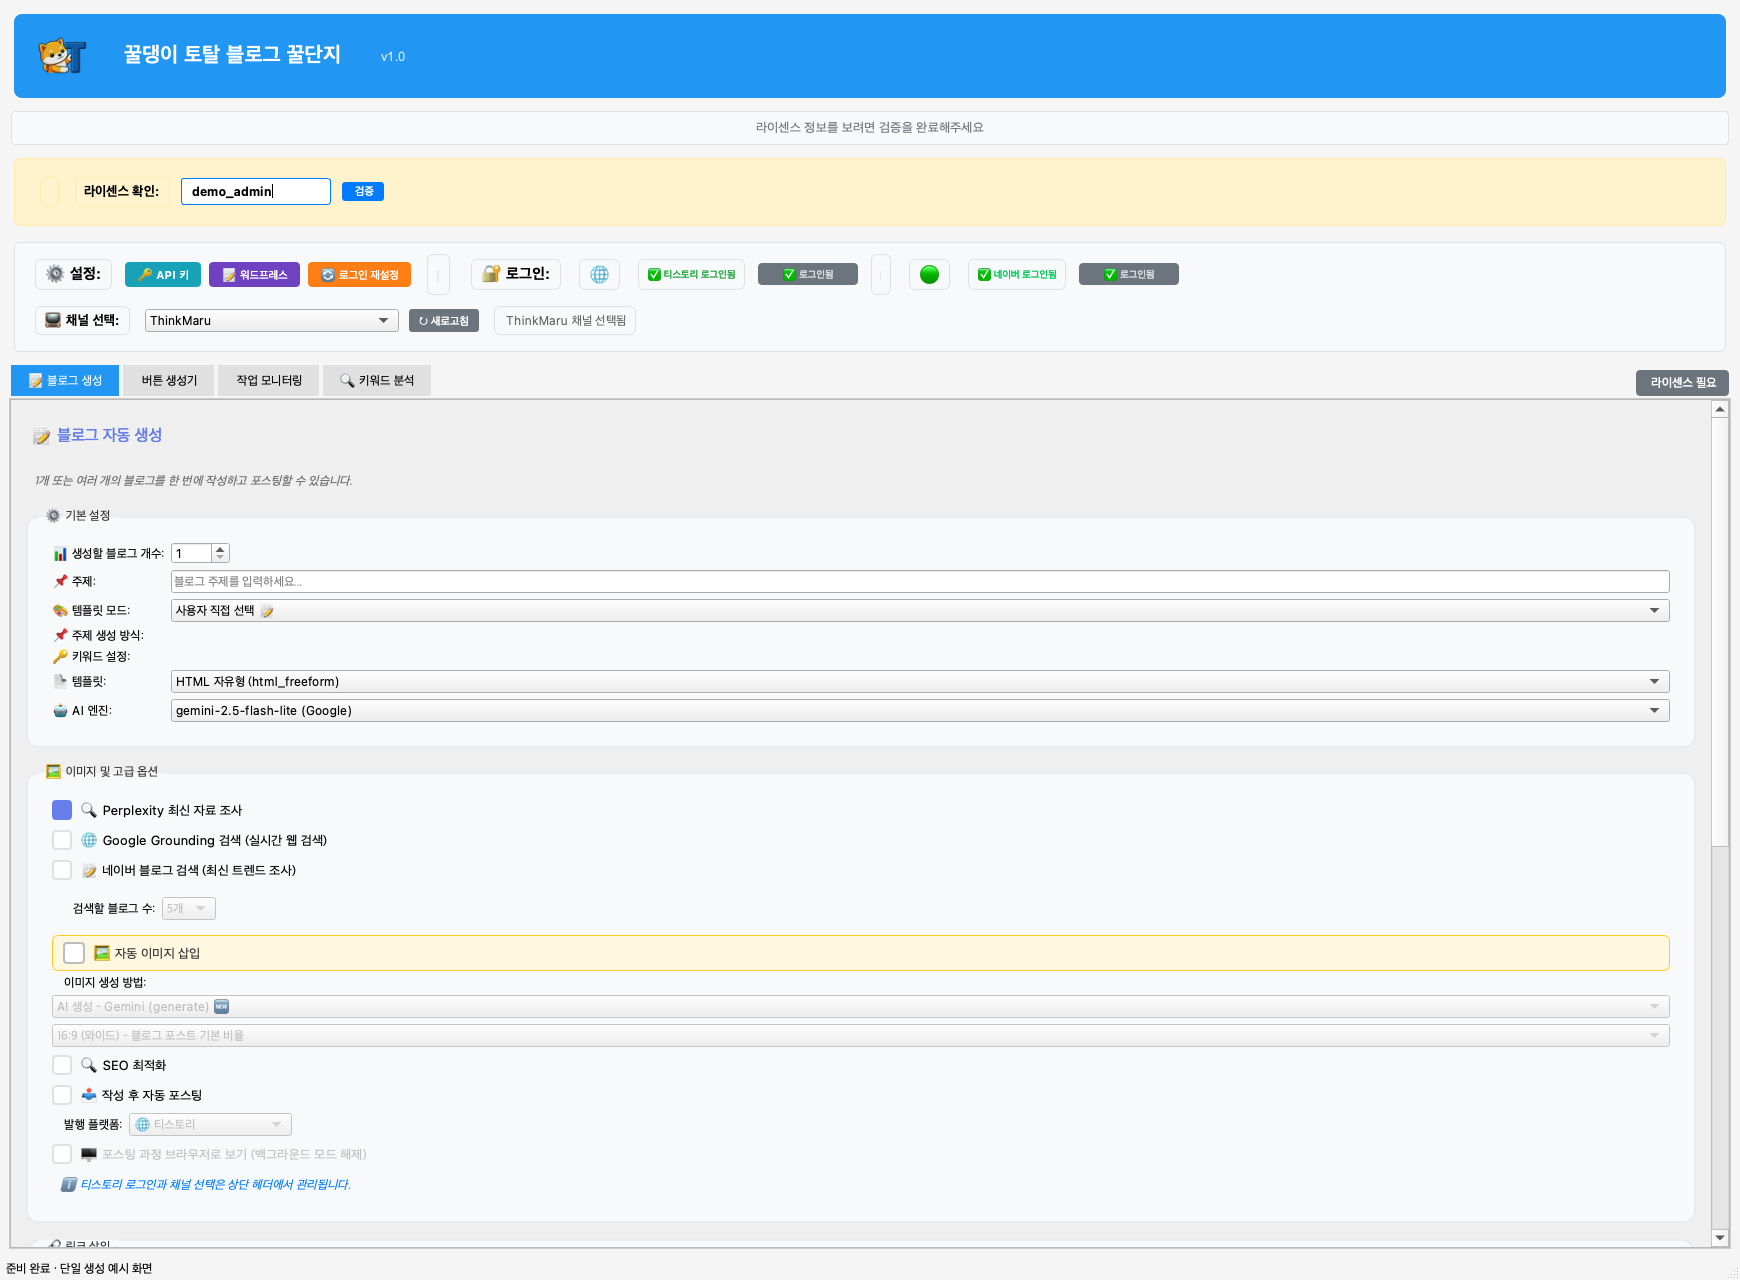Click the fox mascot app logo
Screen dimensions: 1740x1280
tap(62, 56)
